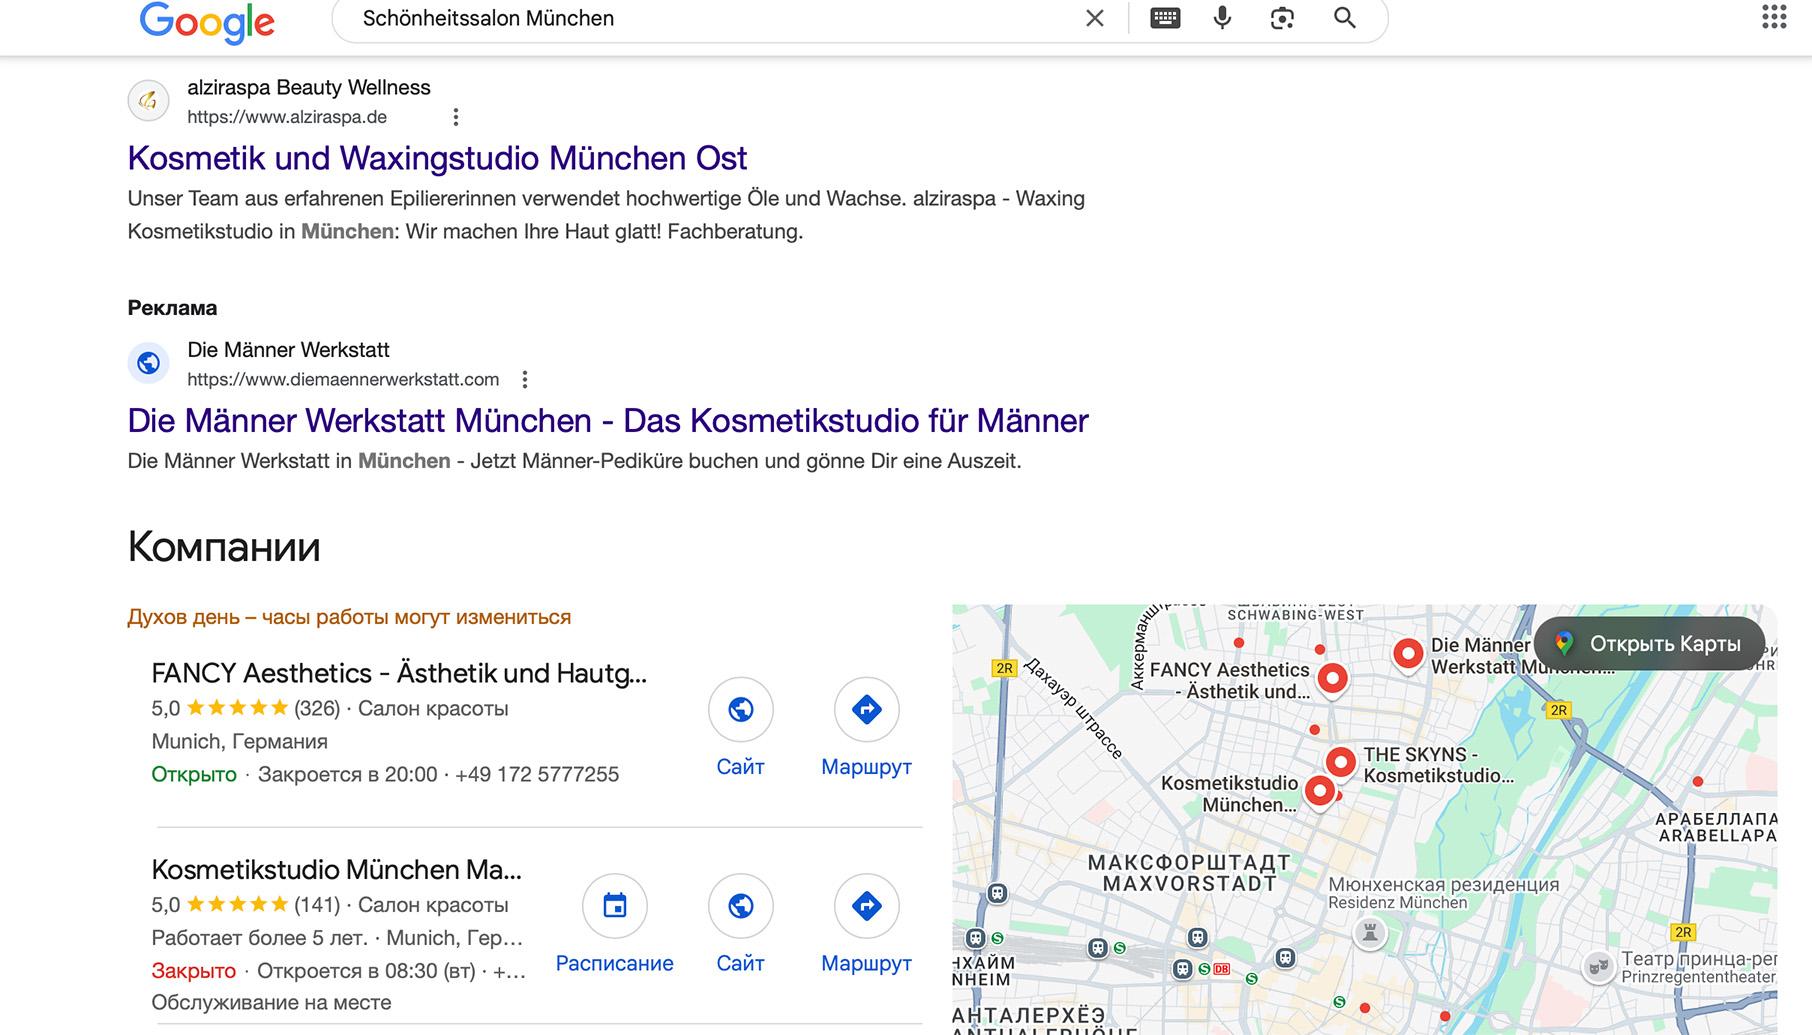Click Residenz München landmark icon on map
Screen dimensions: 1812x1035
(x=1370, y=933)
